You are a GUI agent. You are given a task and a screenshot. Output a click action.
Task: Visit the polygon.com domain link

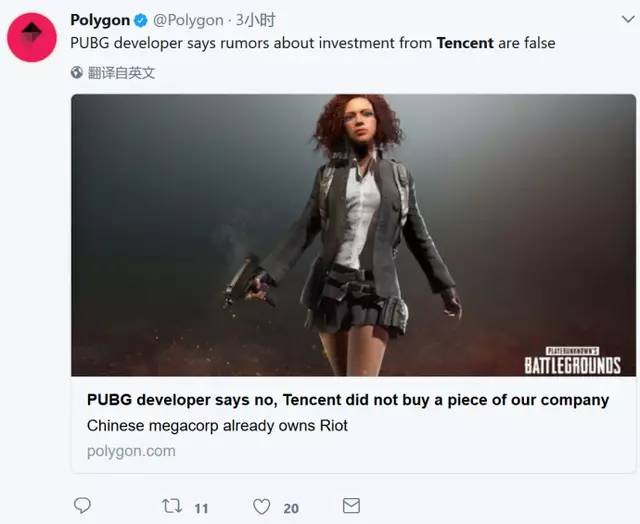click(x=131, y=451)
